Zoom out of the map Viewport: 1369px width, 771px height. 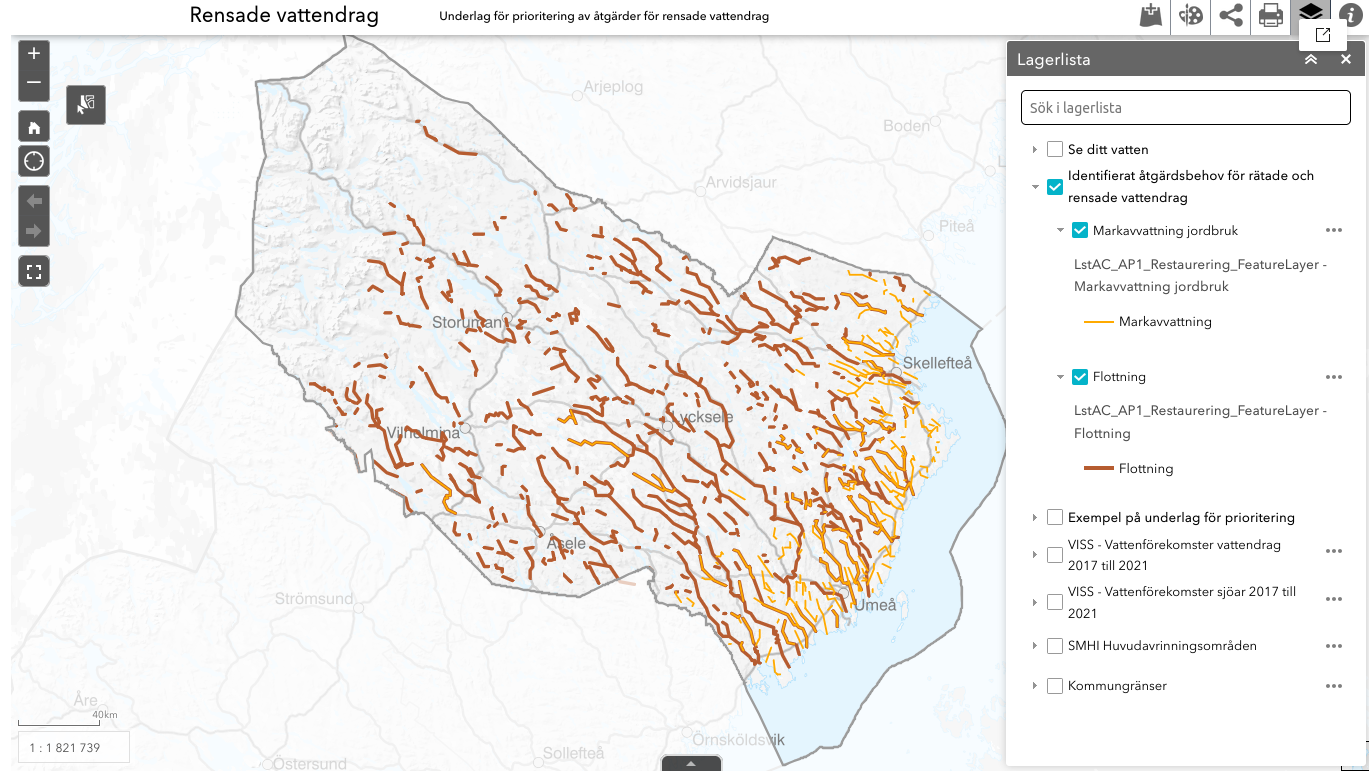pyautogui.click(x=34, y=84)
